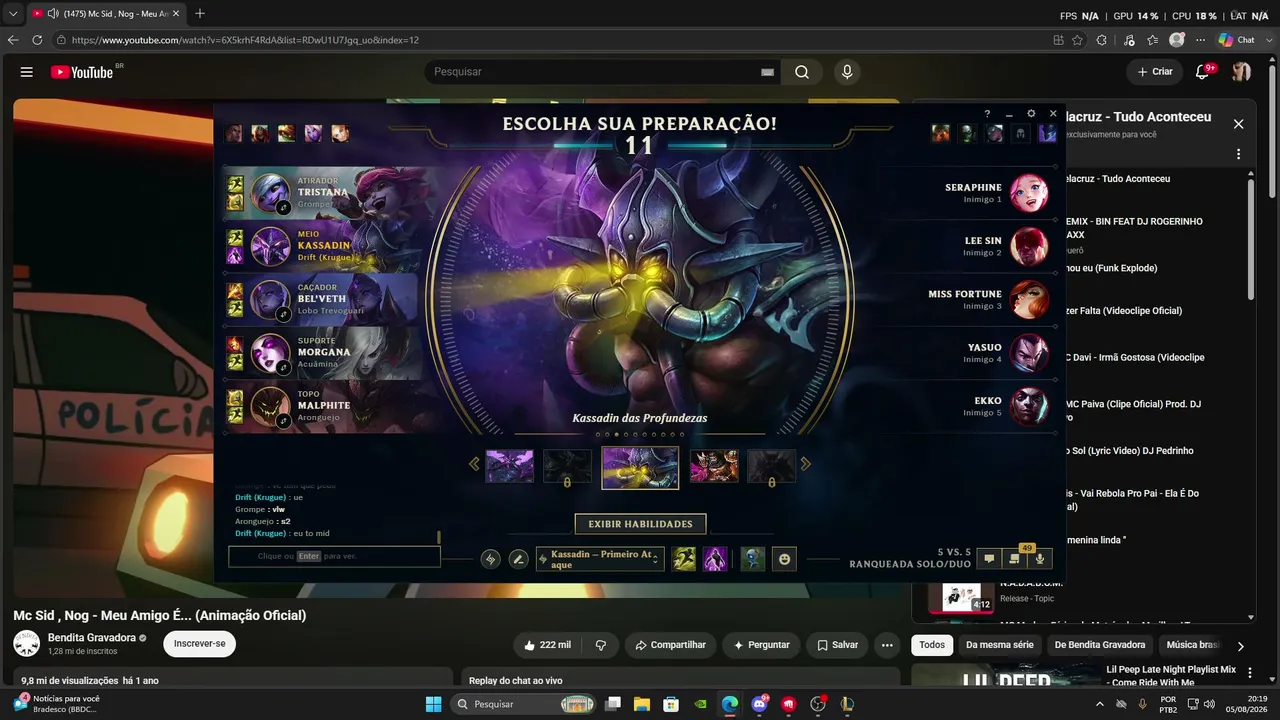Screen dimensions: 1280x720
Task: Click Yasuo enemy portrait
Action: (x=1029, y=353)
